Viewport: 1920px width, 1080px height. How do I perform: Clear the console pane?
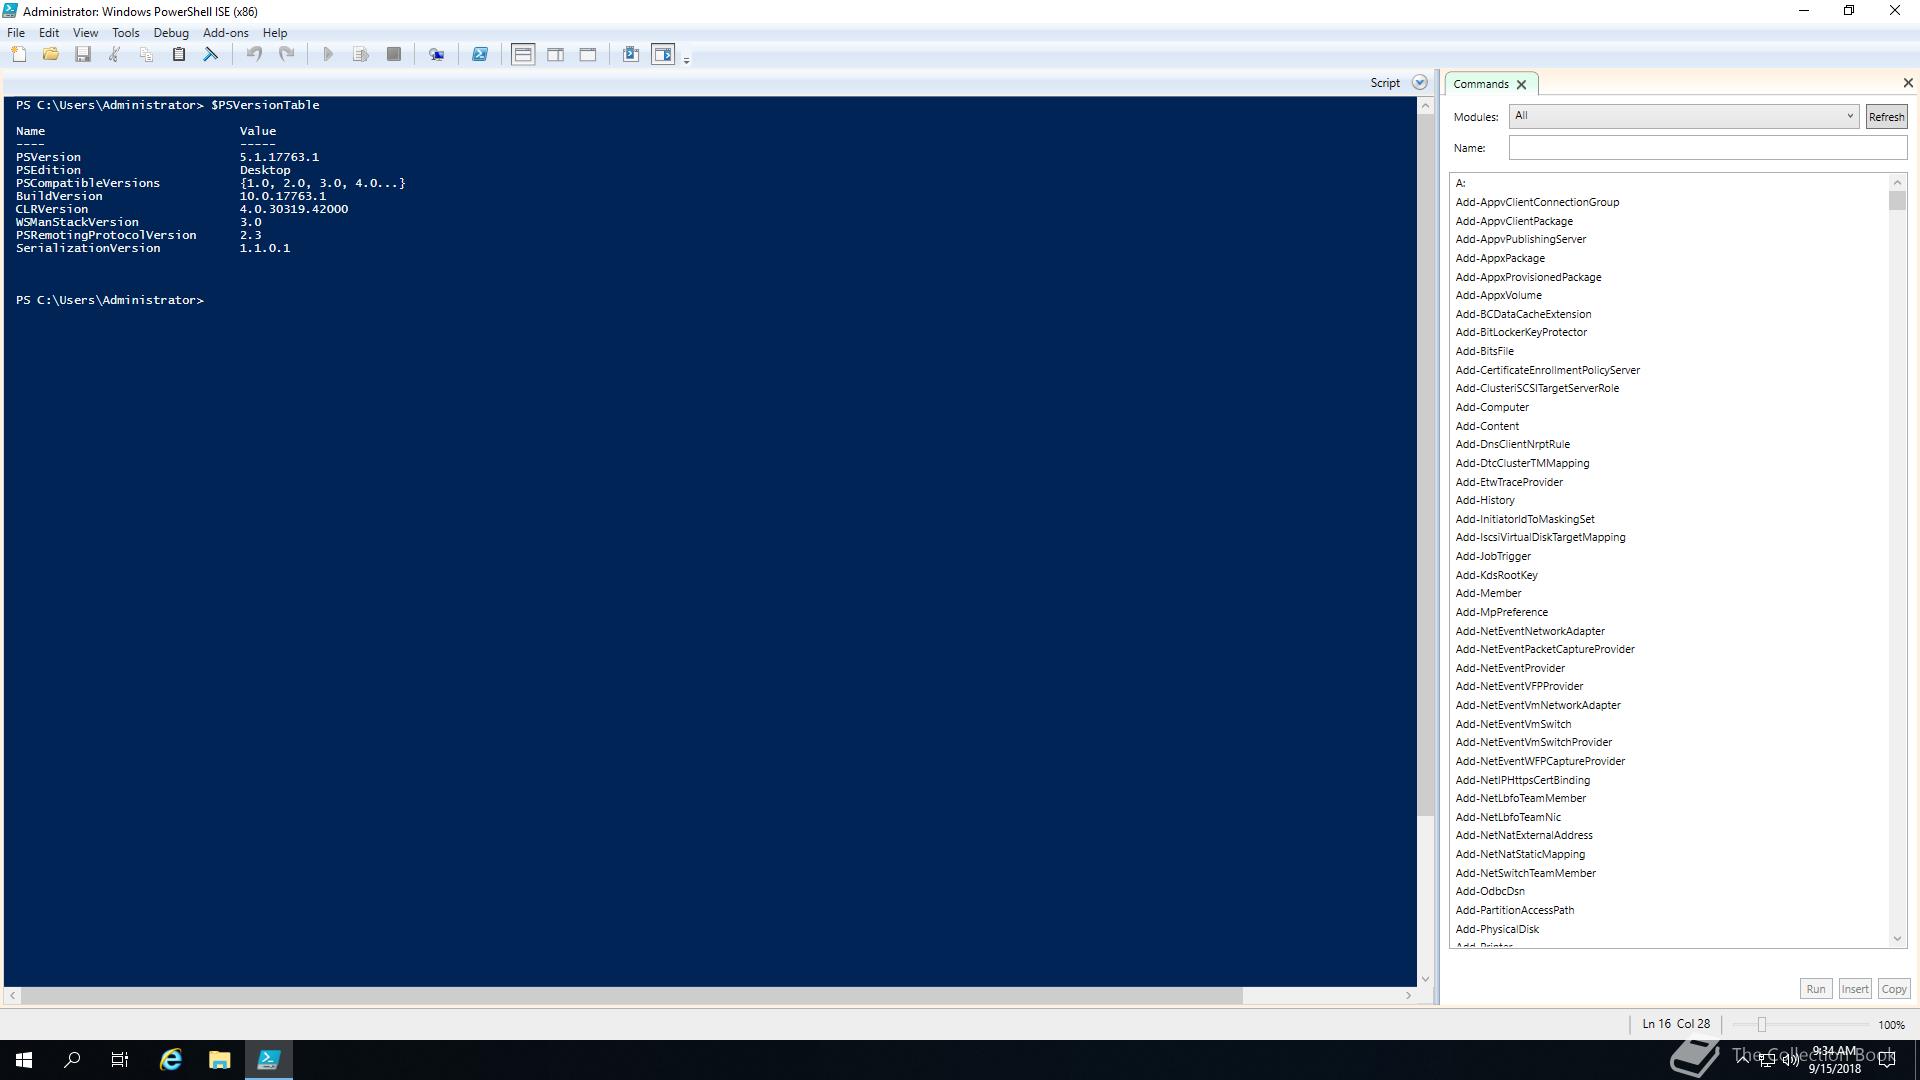pyautogui.click(x=211, y=55)
